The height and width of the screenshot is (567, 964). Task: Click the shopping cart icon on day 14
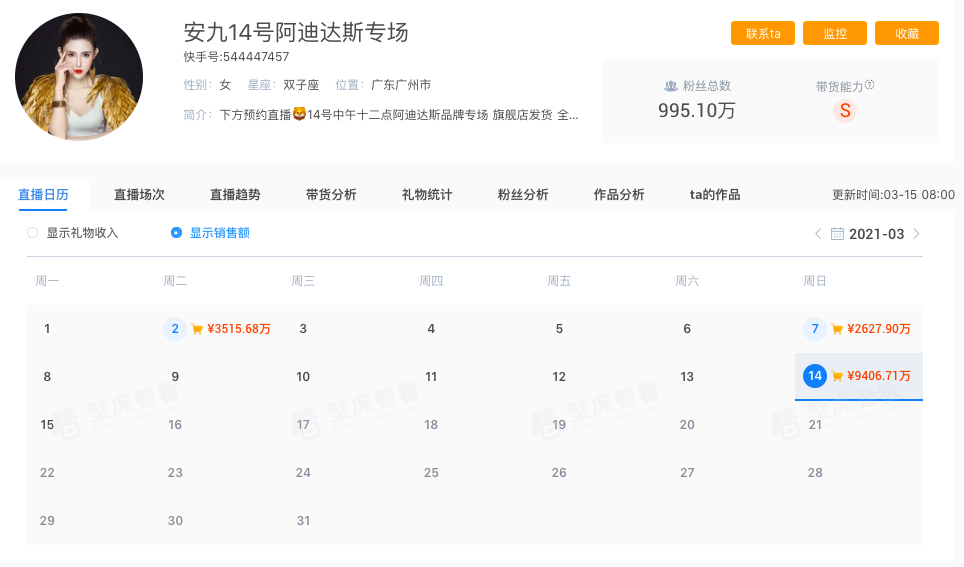click(837, 377)
